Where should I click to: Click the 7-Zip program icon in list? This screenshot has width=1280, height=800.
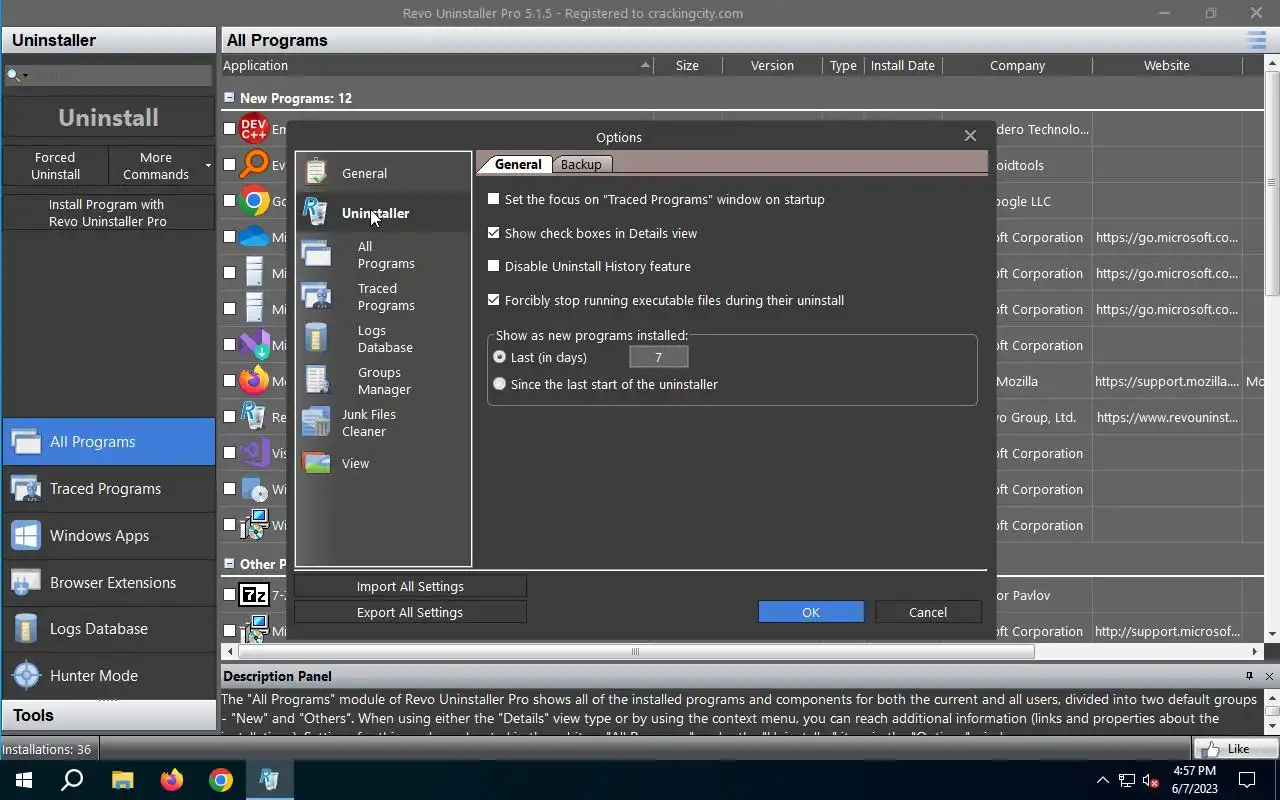[254, 595]
